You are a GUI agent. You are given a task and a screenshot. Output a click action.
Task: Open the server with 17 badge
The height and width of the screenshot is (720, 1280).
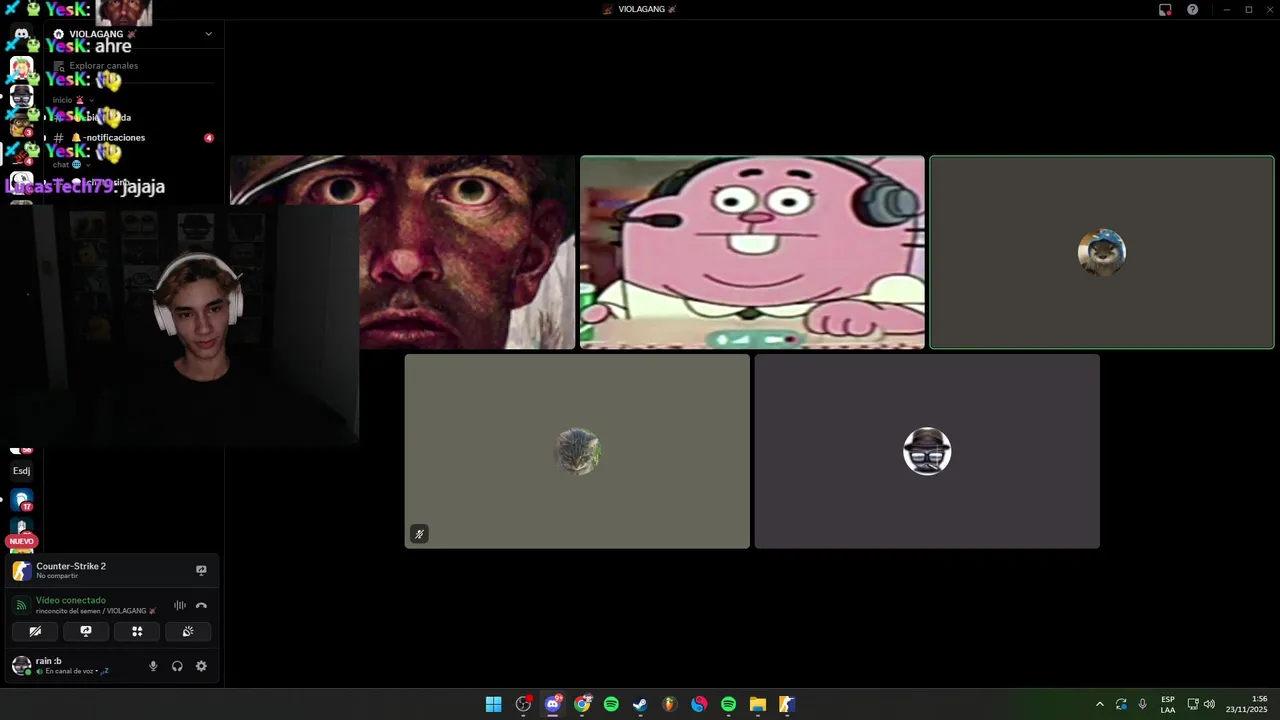(21, 500)
